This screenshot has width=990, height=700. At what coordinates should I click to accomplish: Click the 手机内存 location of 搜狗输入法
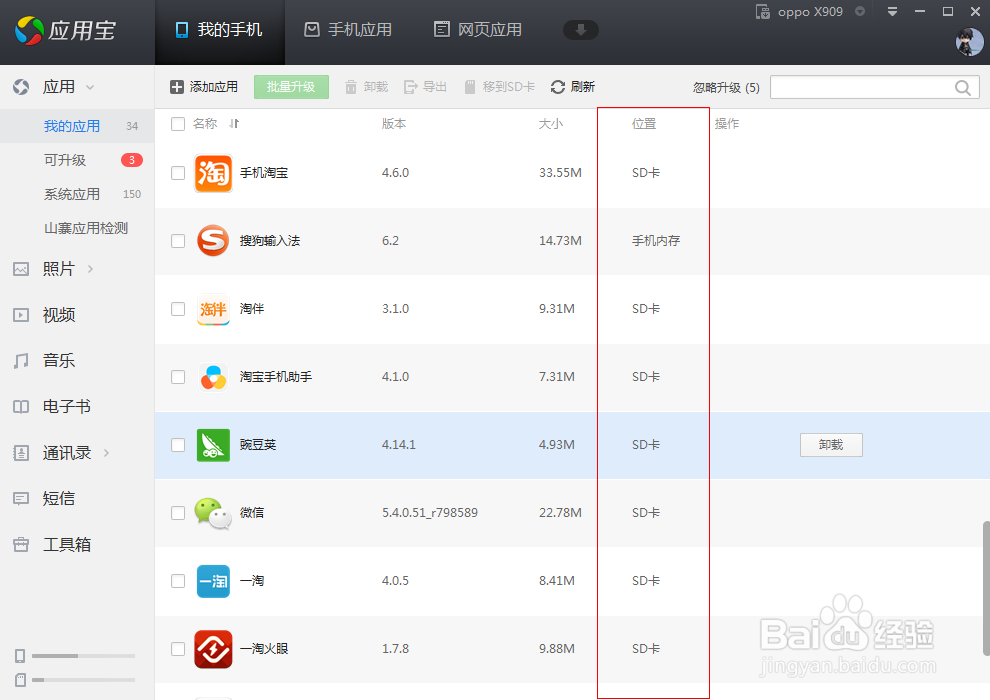coord(656,241)
